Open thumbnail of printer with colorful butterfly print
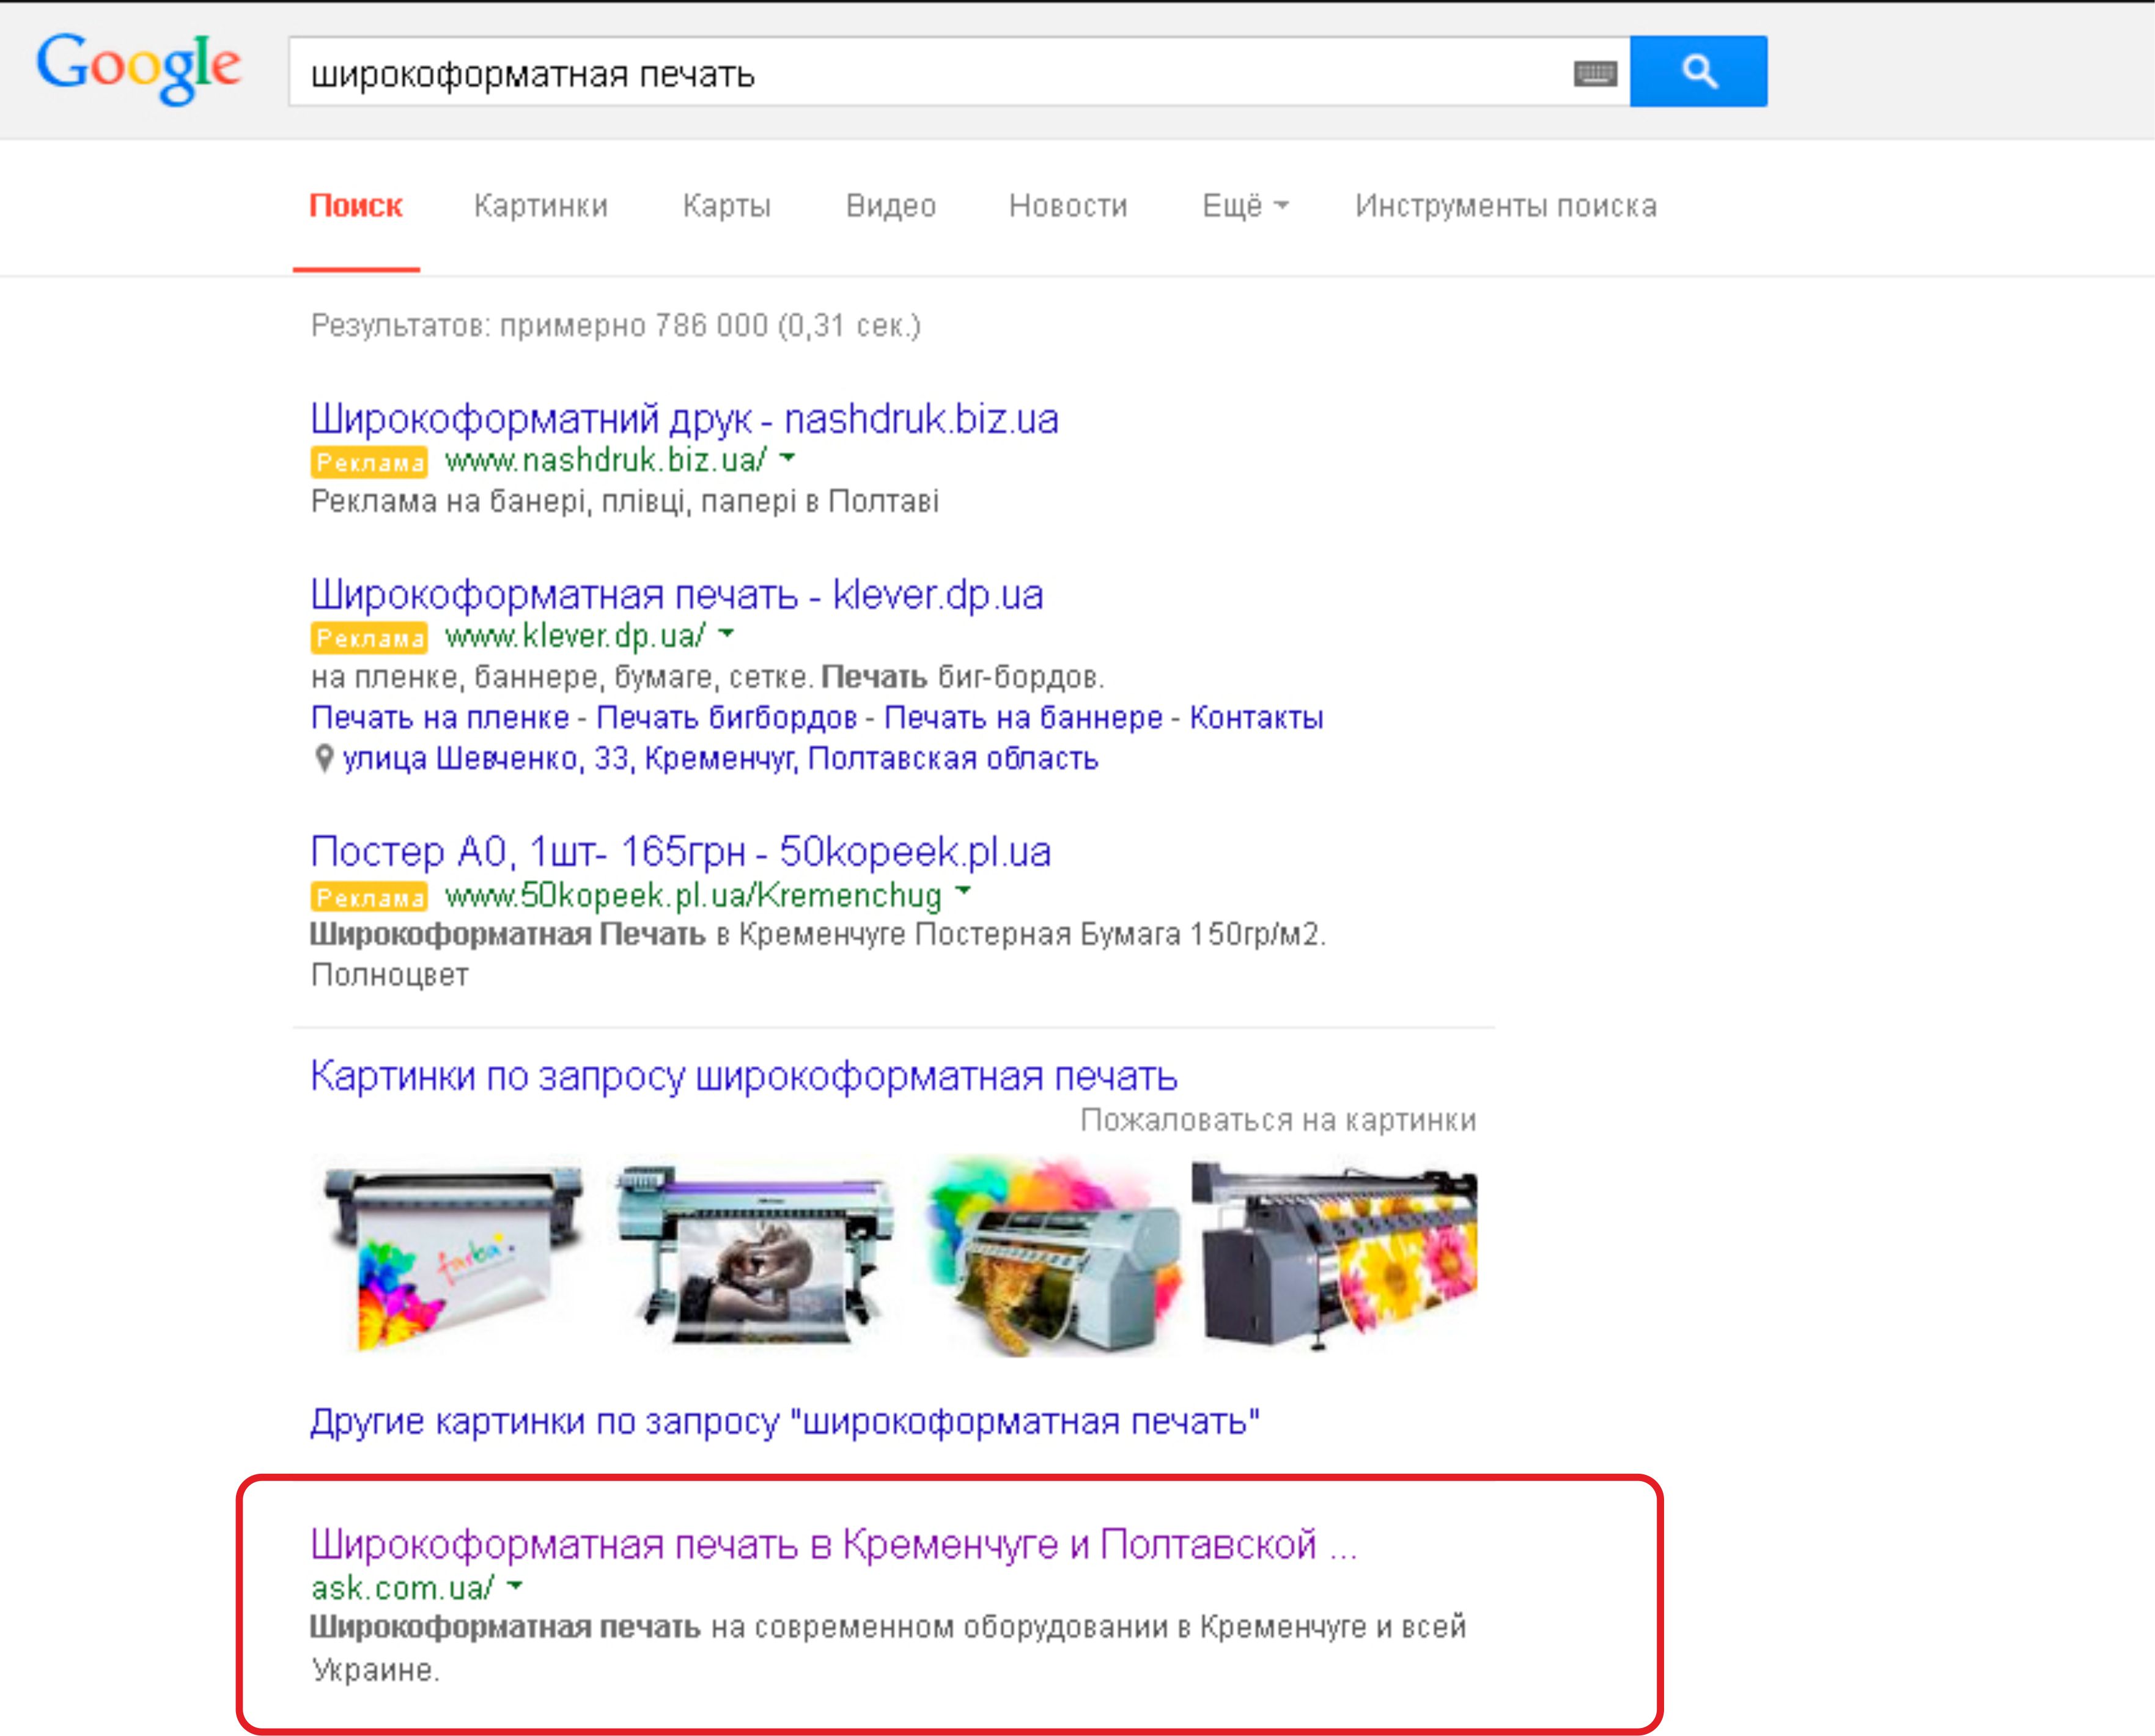 click(x=454, y=1258)
